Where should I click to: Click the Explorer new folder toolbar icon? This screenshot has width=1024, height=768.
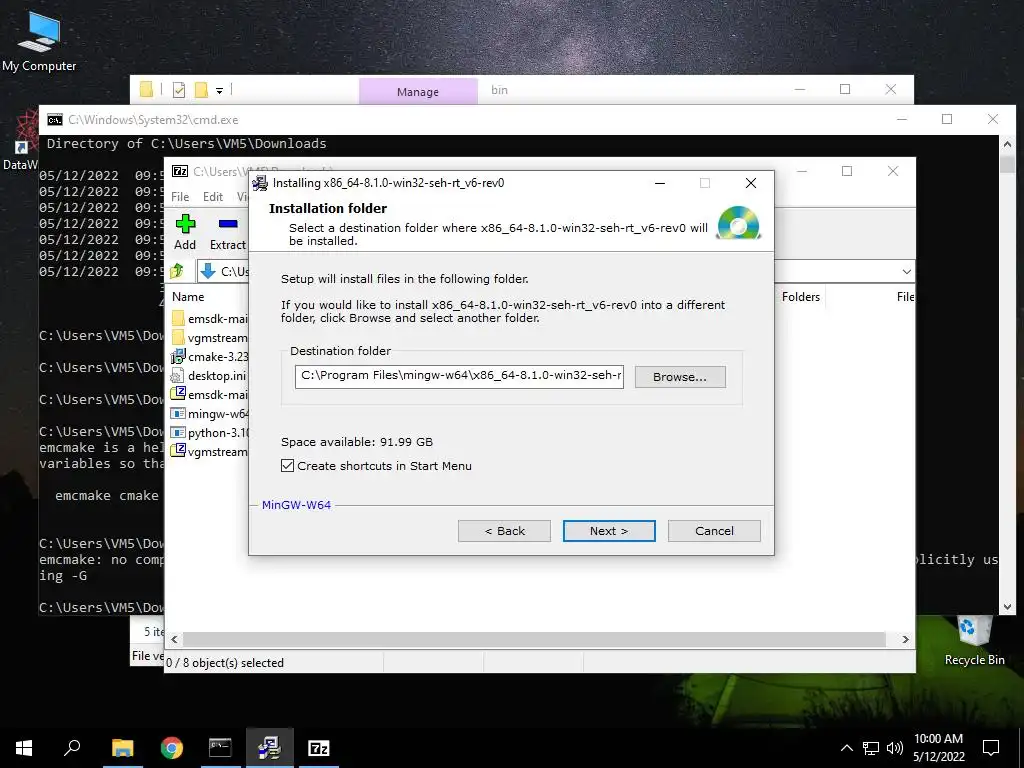[x=201, y=90]
